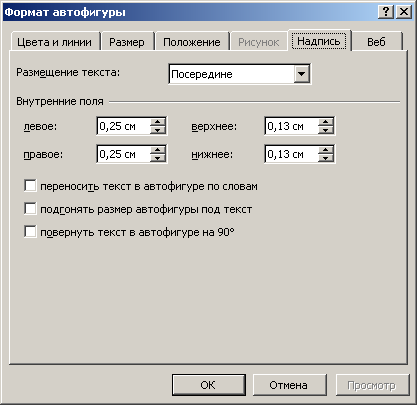Go to the Положение tab
Viewport: 417px width, 405px height.
[x=192, y=42]
